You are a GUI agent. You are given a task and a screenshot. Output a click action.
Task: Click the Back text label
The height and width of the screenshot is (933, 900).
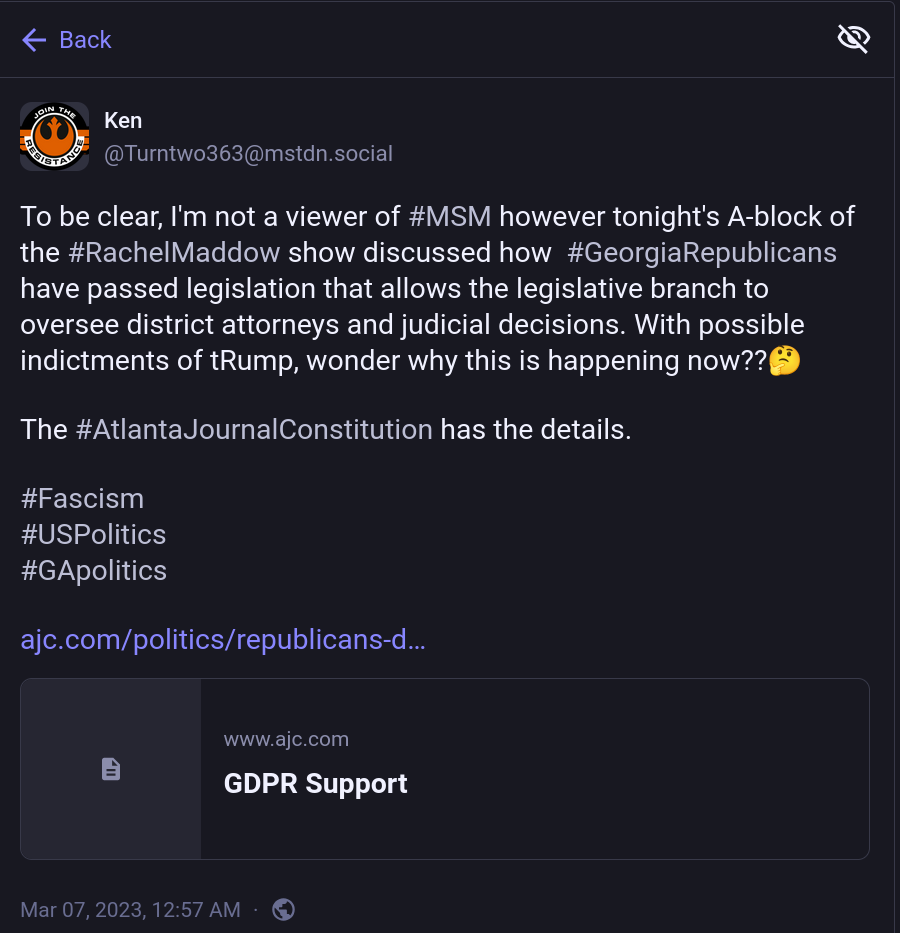click(x=85, y=40)
